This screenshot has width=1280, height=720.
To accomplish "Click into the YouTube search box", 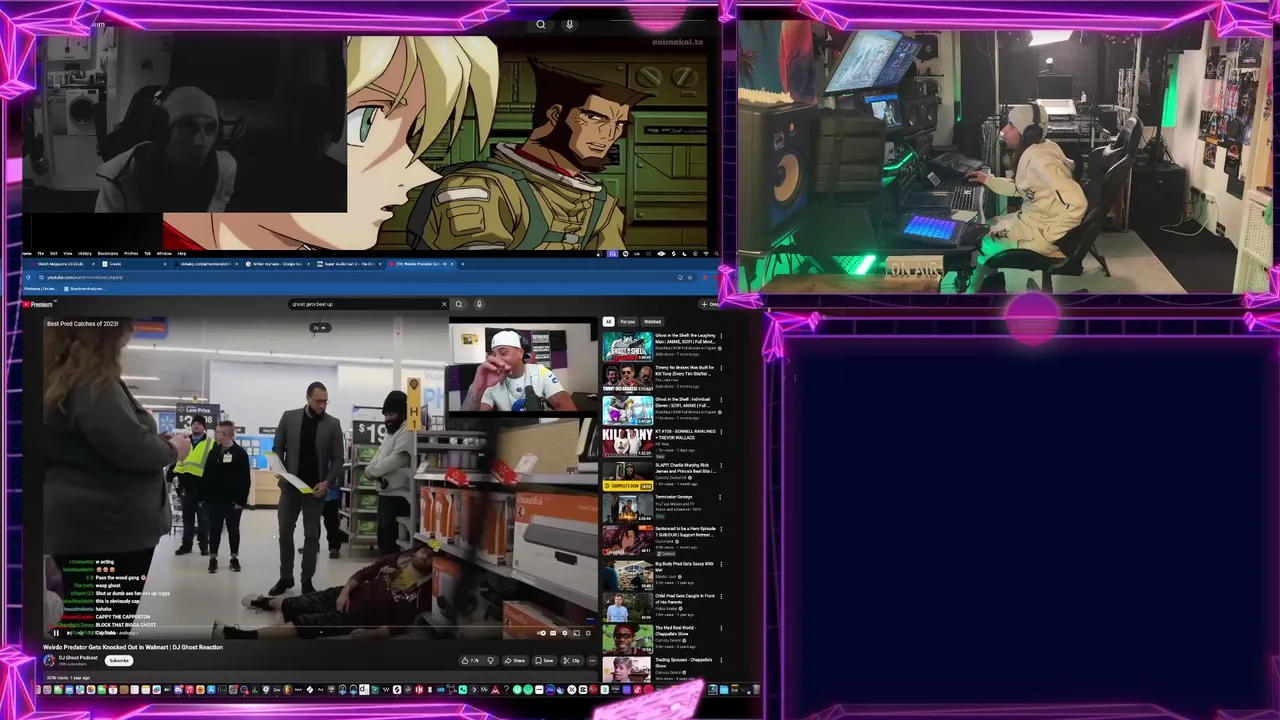I will [365, 304].
